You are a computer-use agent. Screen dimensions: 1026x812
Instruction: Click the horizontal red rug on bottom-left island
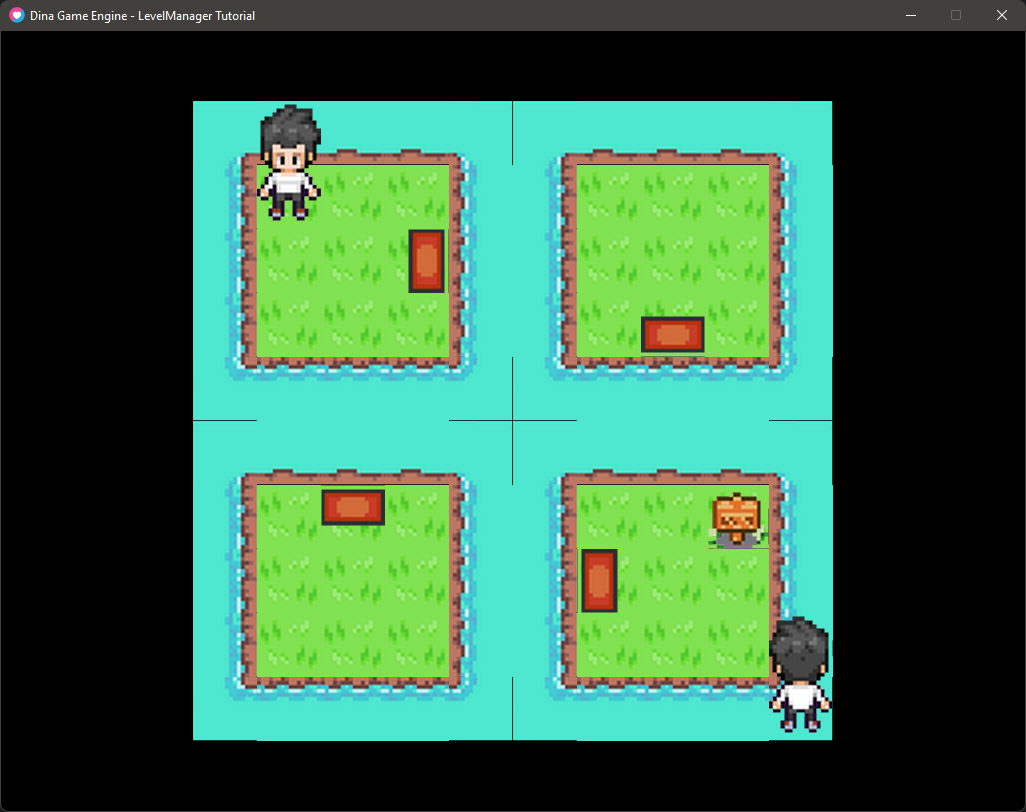353,507
